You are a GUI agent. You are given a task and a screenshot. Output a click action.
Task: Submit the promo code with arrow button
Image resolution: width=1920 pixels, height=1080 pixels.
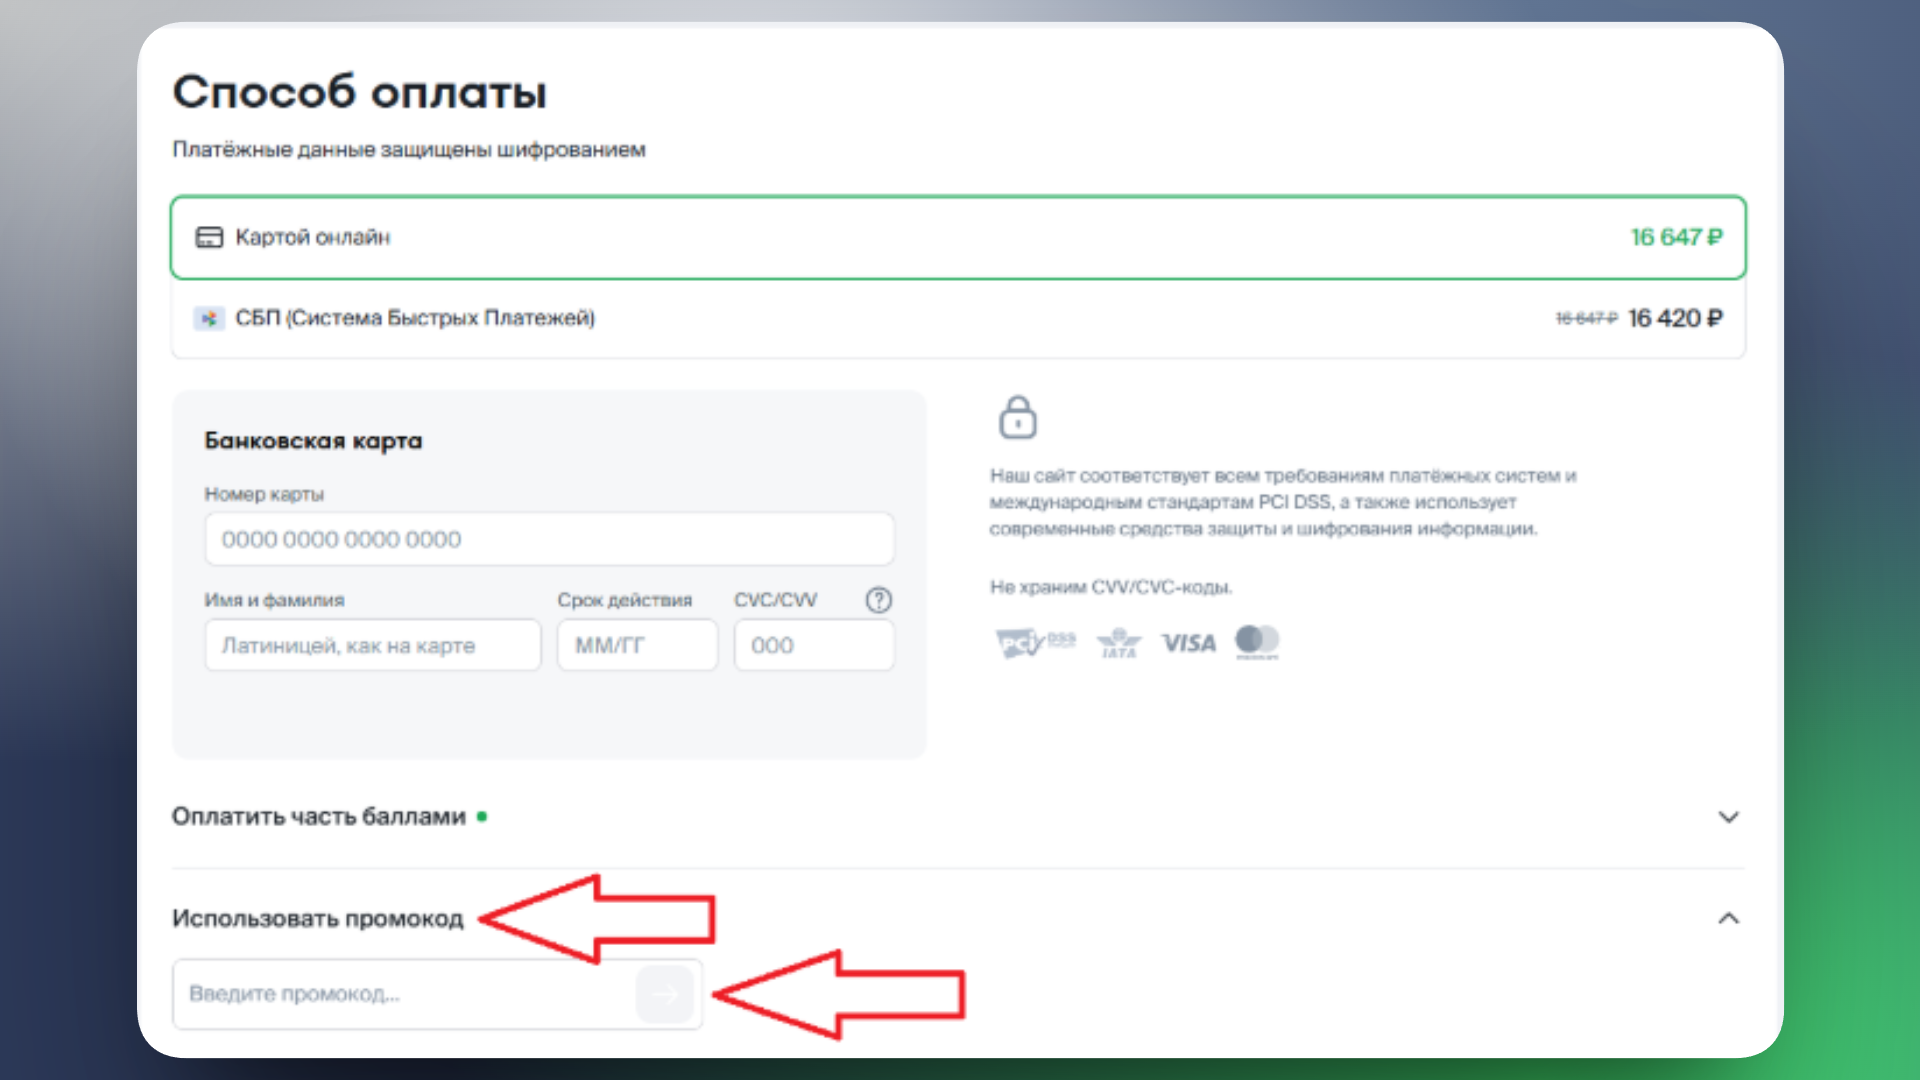[665, 994]
